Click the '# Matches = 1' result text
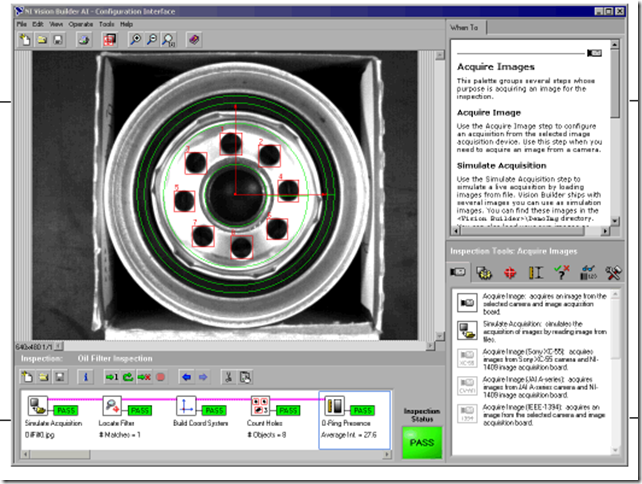Screen dimensions: 642x484 click(x=120, y=435)
